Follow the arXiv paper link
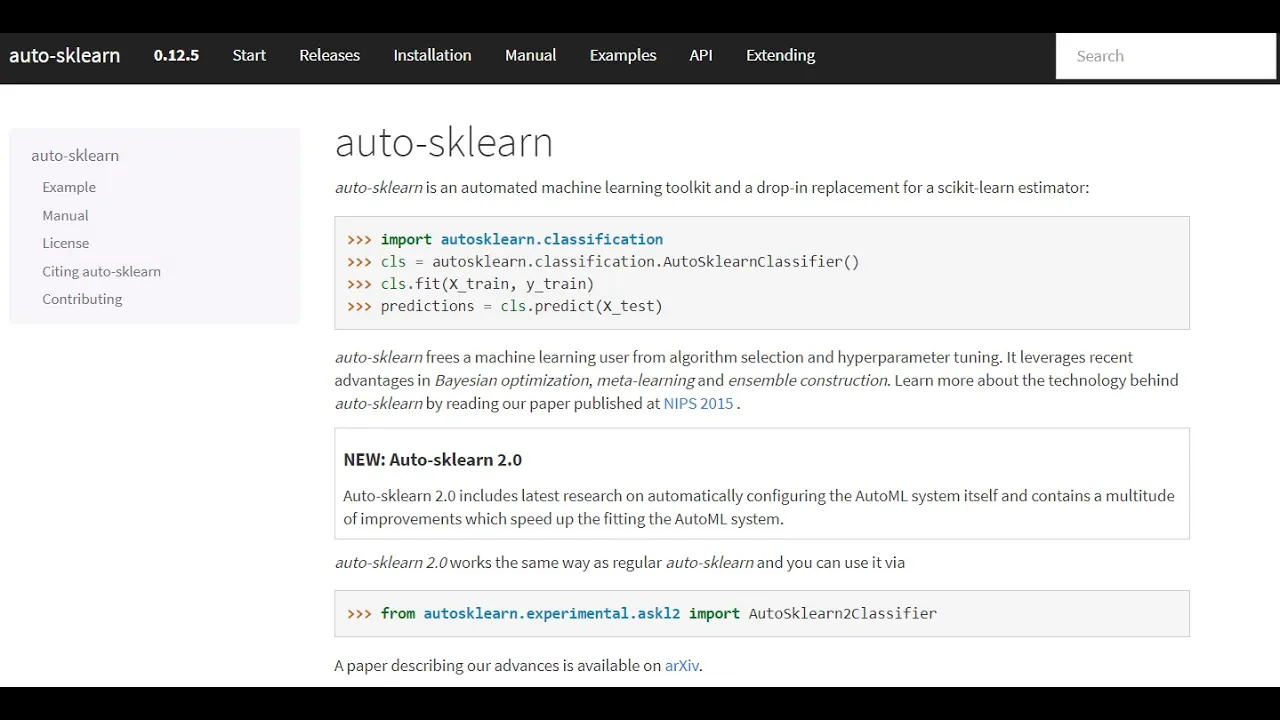The height and width of the screenshot is (720, 1280). point(682,666)
